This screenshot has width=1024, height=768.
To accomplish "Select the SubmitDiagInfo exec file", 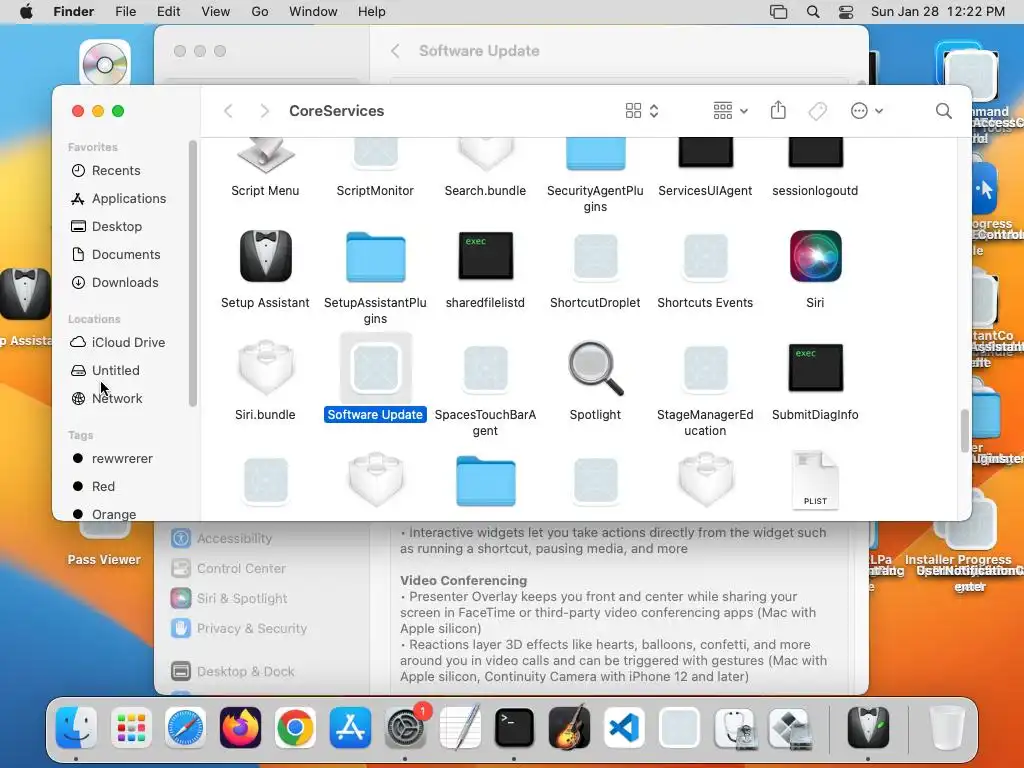I will coord(815,368).
